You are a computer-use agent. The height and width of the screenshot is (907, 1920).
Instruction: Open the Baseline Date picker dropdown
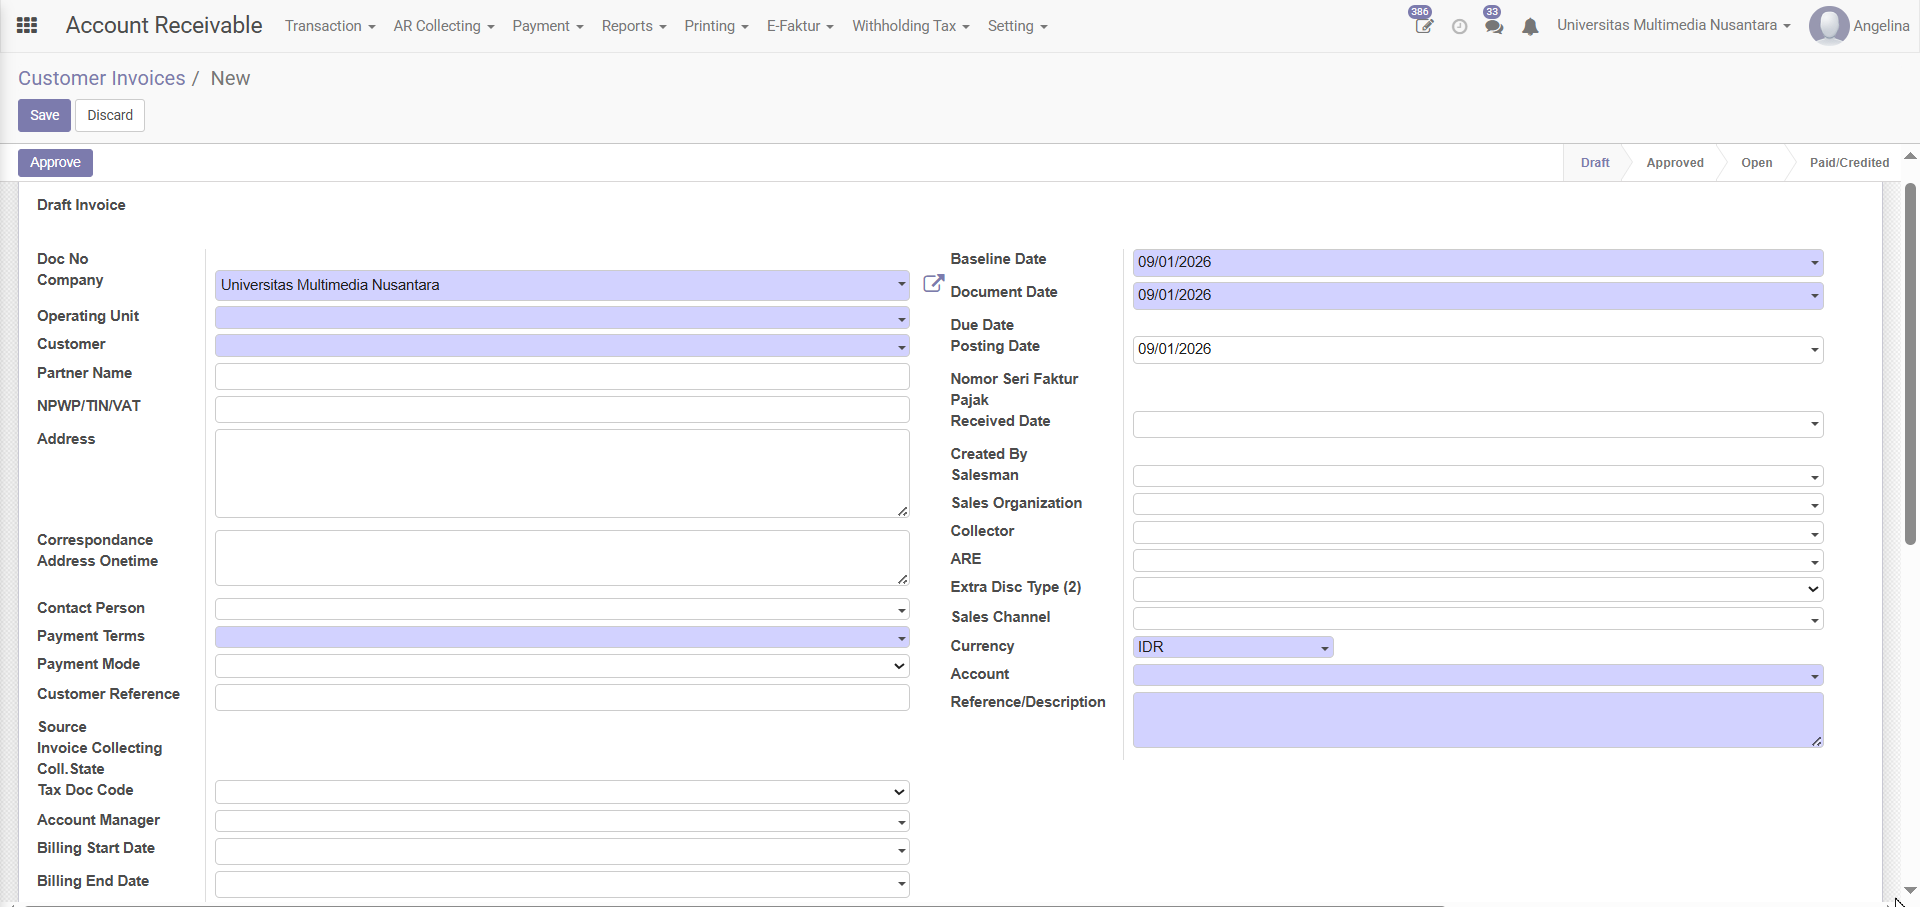pos(1813,263)
